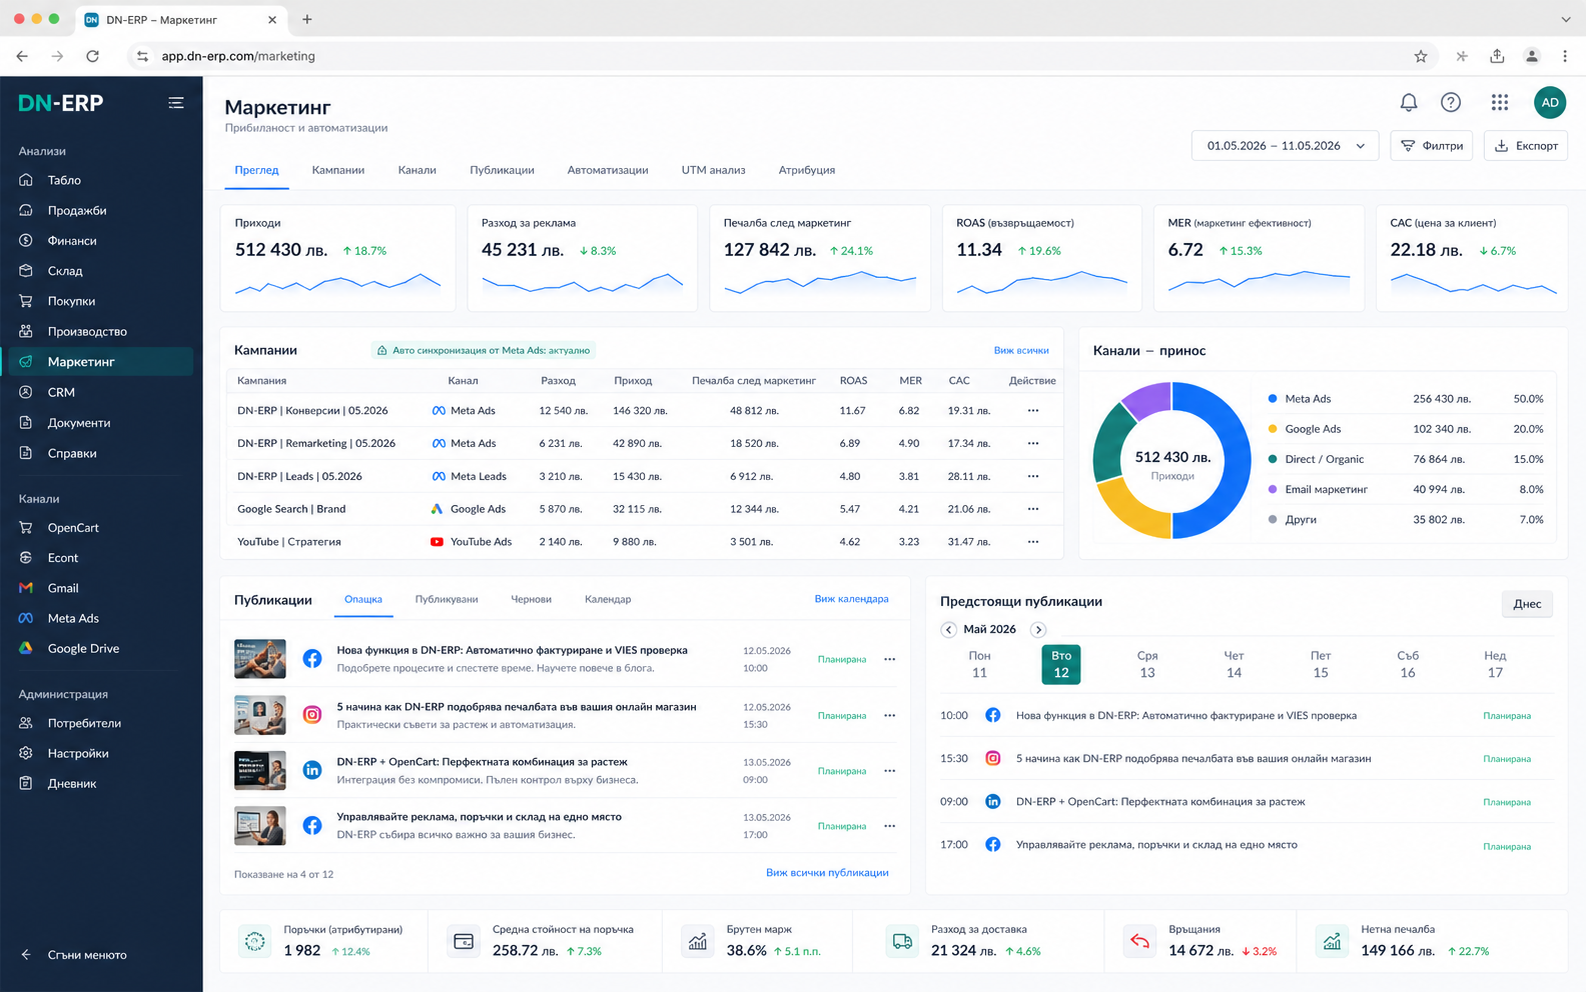Click the Дневник log icon
The width and height of the screenshot is (1586, 992).
26,783
